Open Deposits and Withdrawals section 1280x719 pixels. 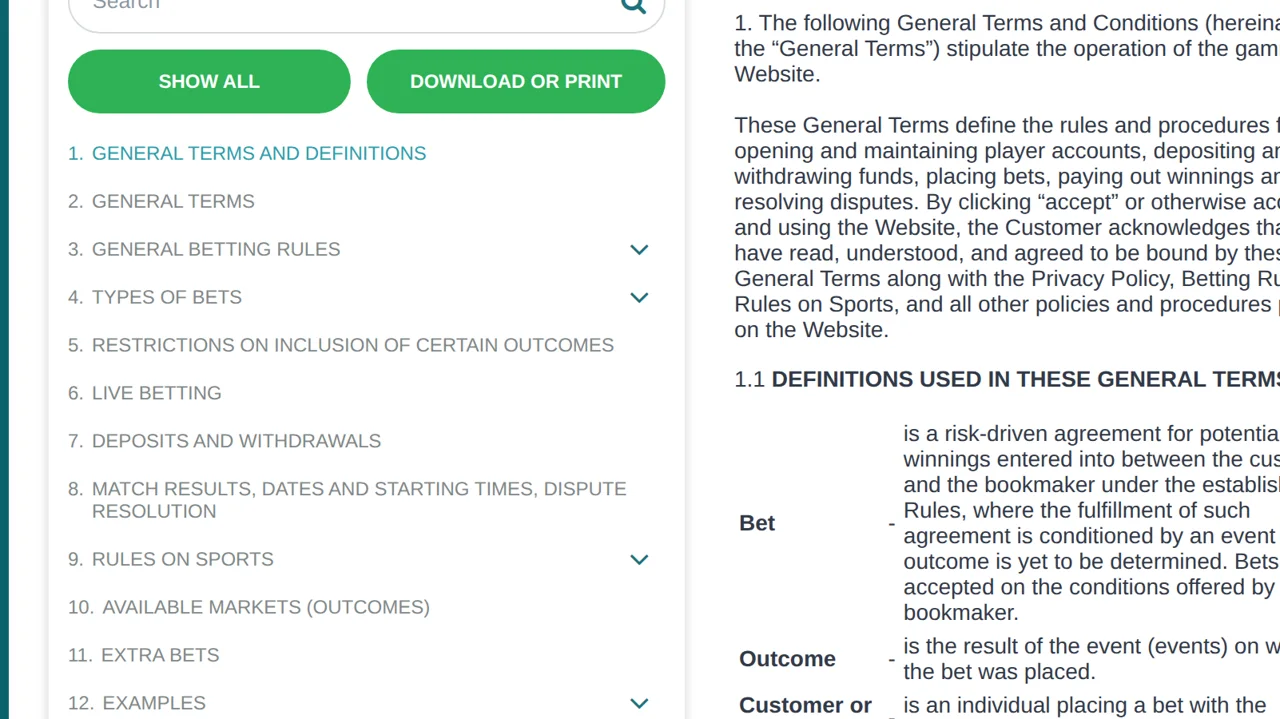(225, 441)
